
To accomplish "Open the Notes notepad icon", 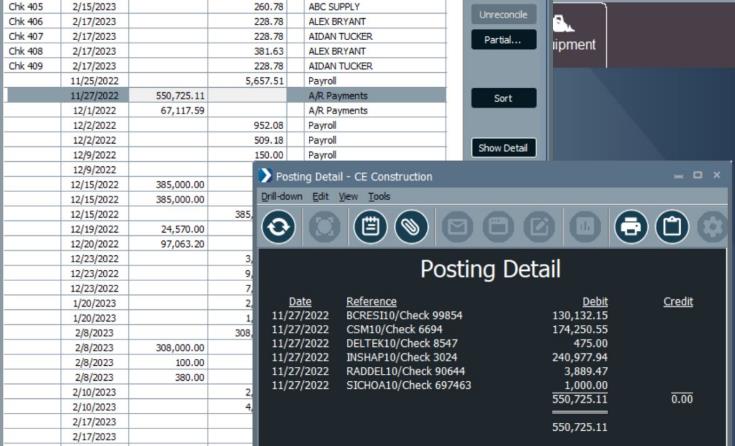I will 370,227.
